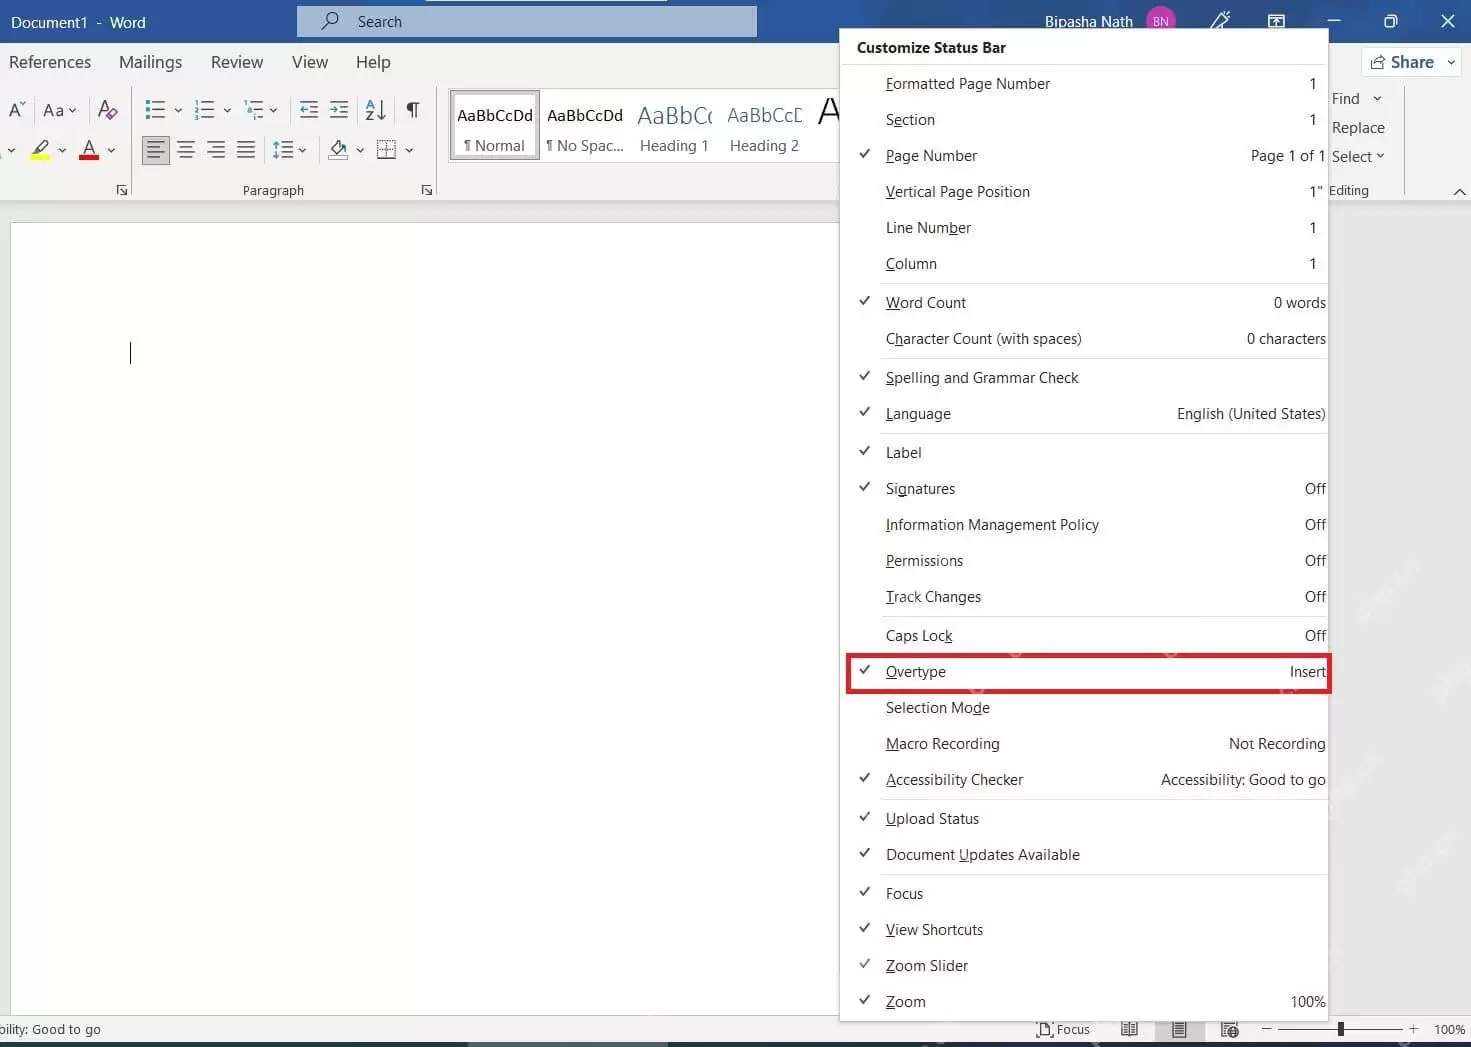The height and width of the screenshot is (1047, 1471).
Task: Align text right in Paragraph group
Action: 216,150
